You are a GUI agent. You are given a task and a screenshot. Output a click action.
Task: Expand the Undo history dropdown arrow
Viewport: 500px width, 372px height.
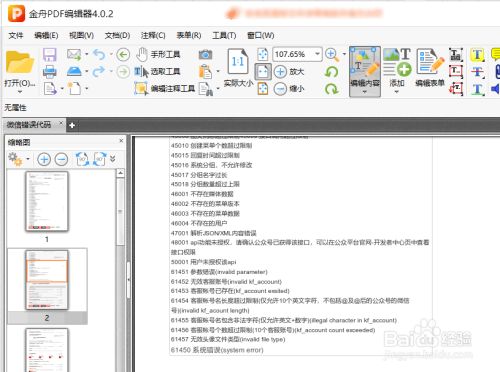111,54
